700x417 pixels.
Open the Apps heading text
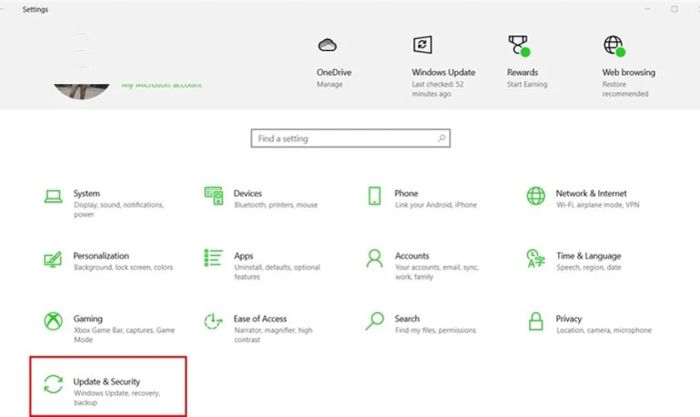click(x=243, y=256)
